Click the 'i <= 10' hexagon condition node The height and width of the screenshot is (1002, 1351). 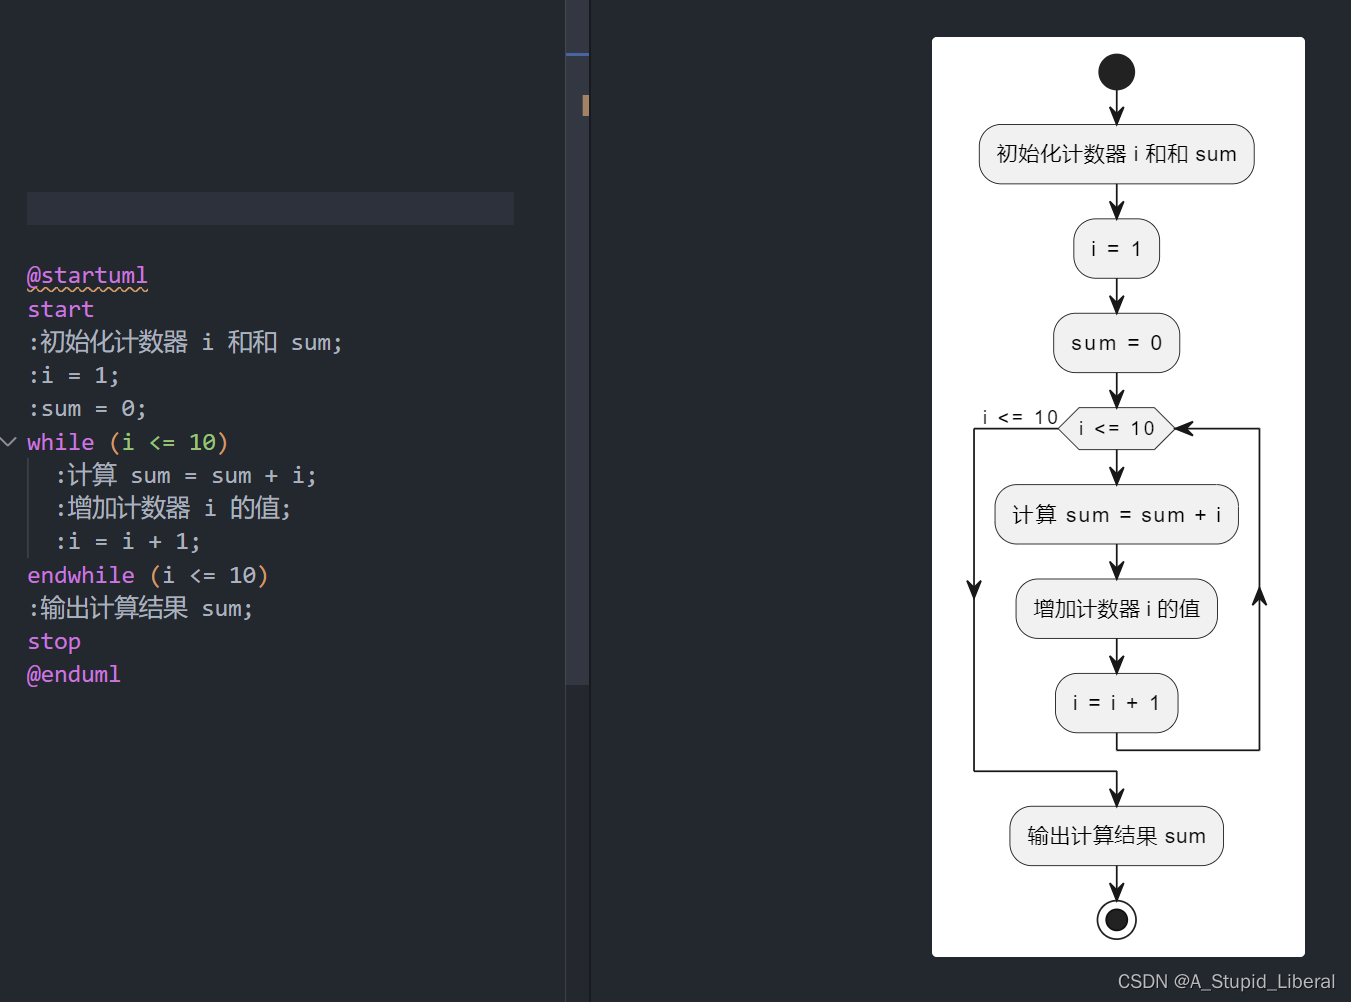click(1116, 429)
